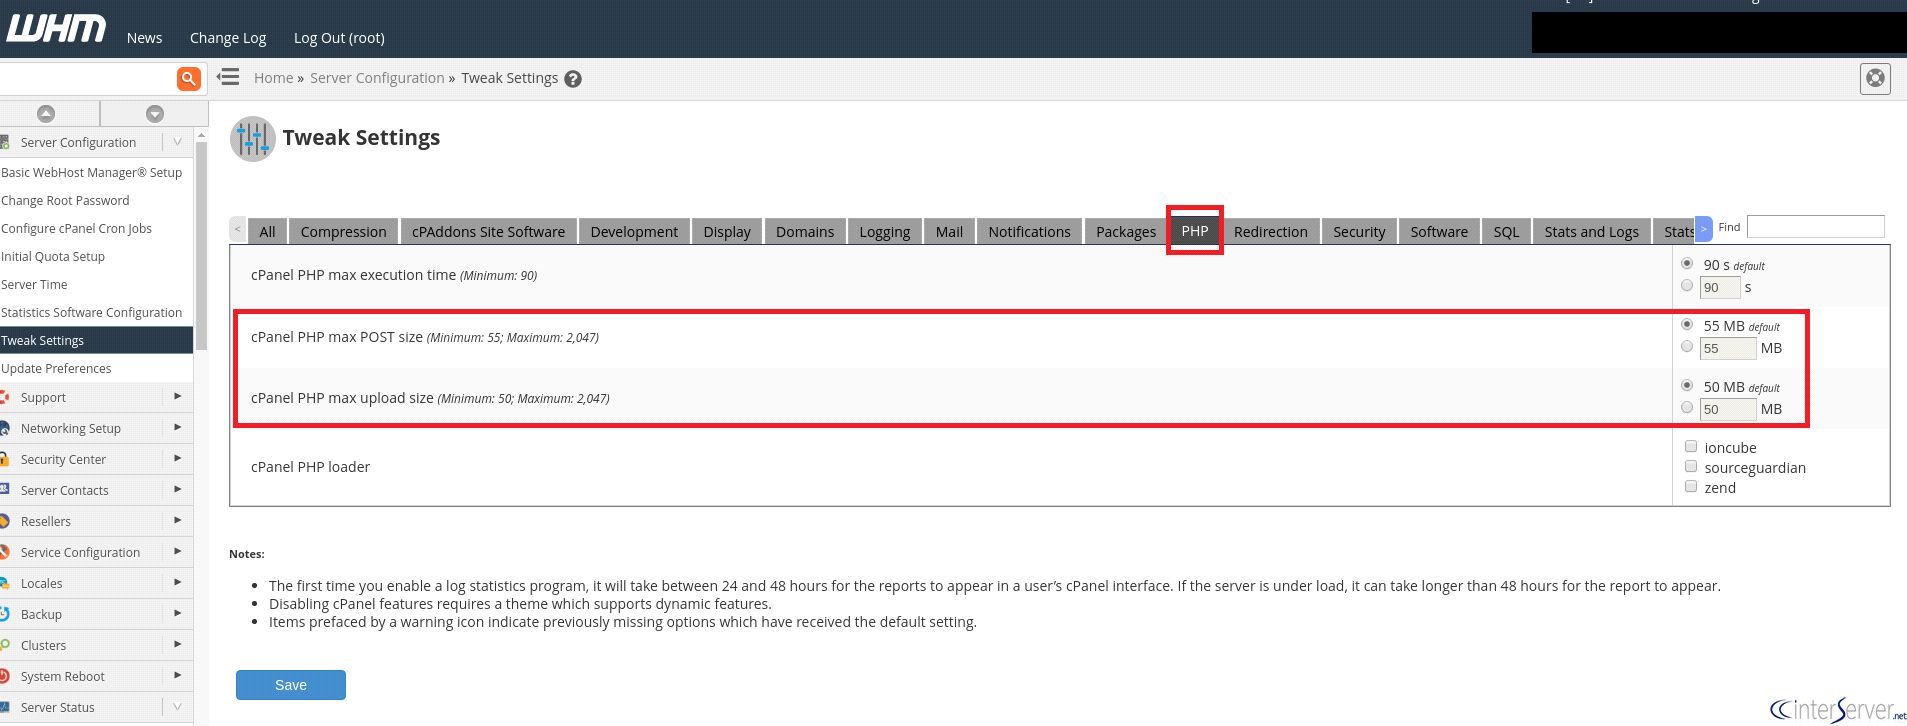Select custom max POST size radio button
The width and height of the screenshot is (1907, 726).
1687,347
